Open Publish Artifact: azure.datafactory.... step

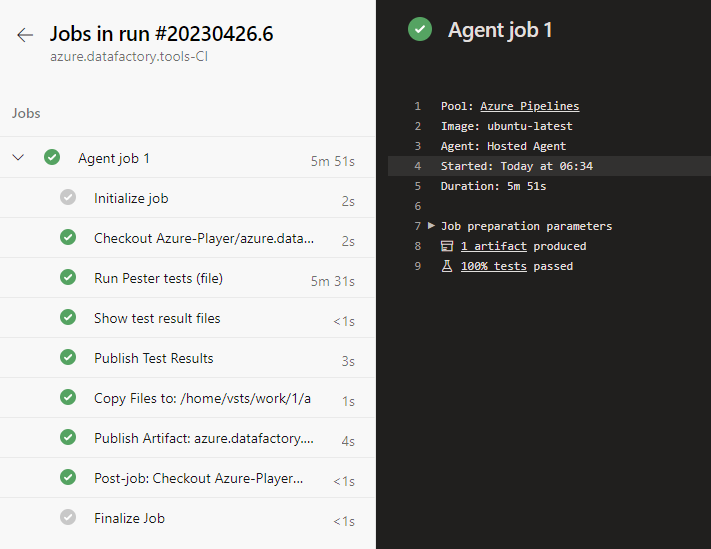tap(188, 437)
